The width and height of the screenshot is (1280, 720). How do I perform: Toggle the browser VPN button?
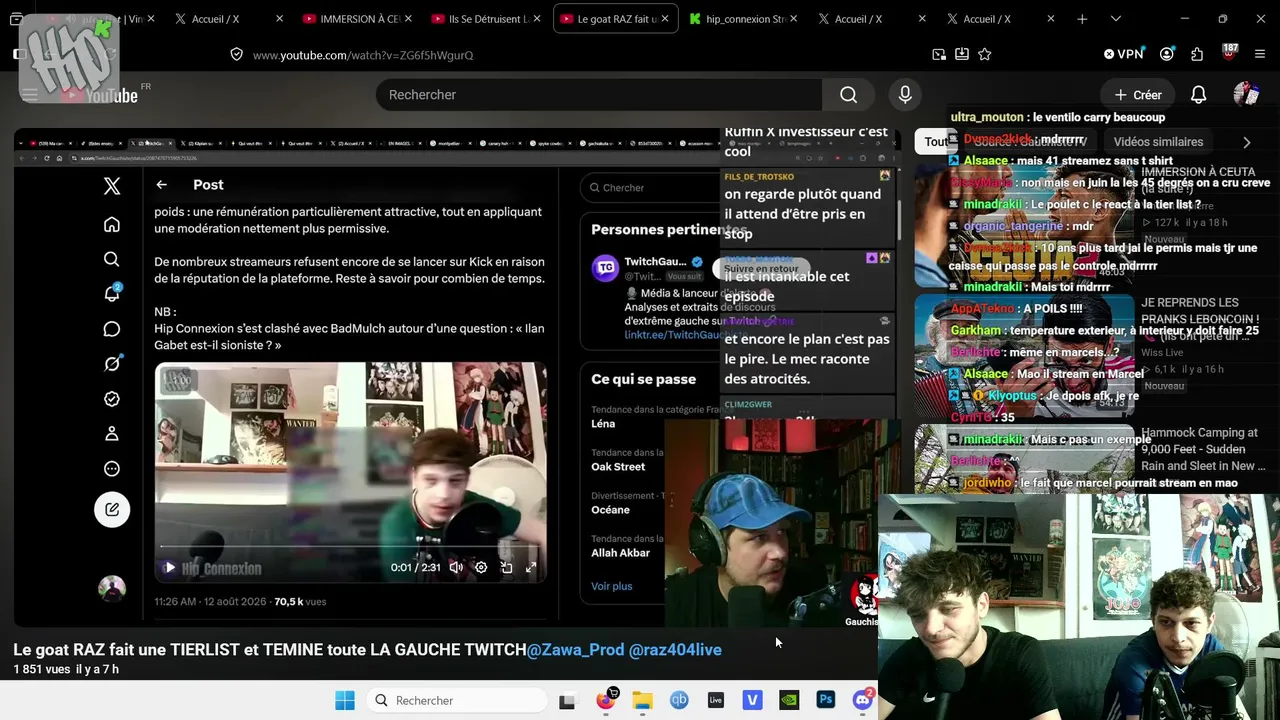[1123, 54]
